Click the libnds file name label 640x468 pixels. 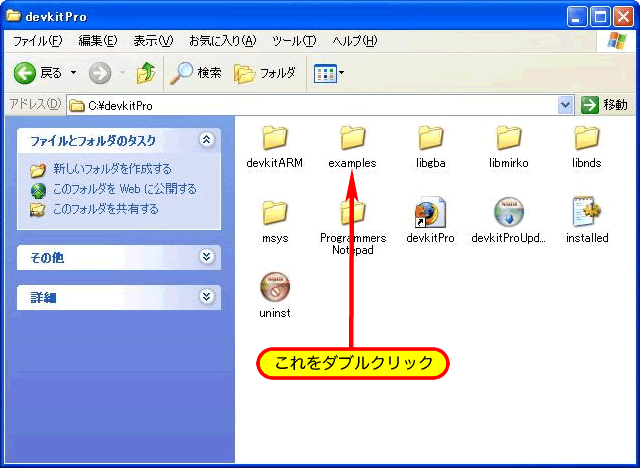(587, 163)
